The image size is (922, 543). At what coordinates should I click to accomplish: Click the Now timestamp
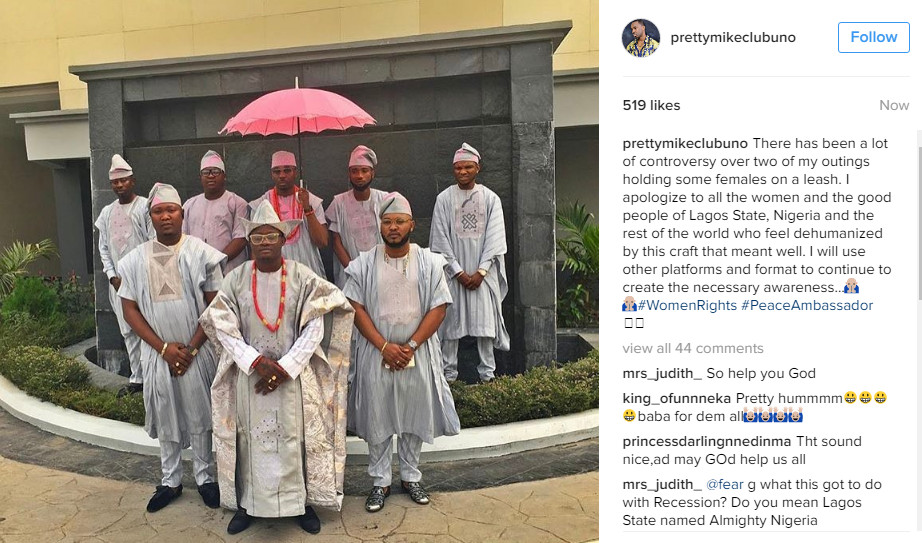point(894,105)
